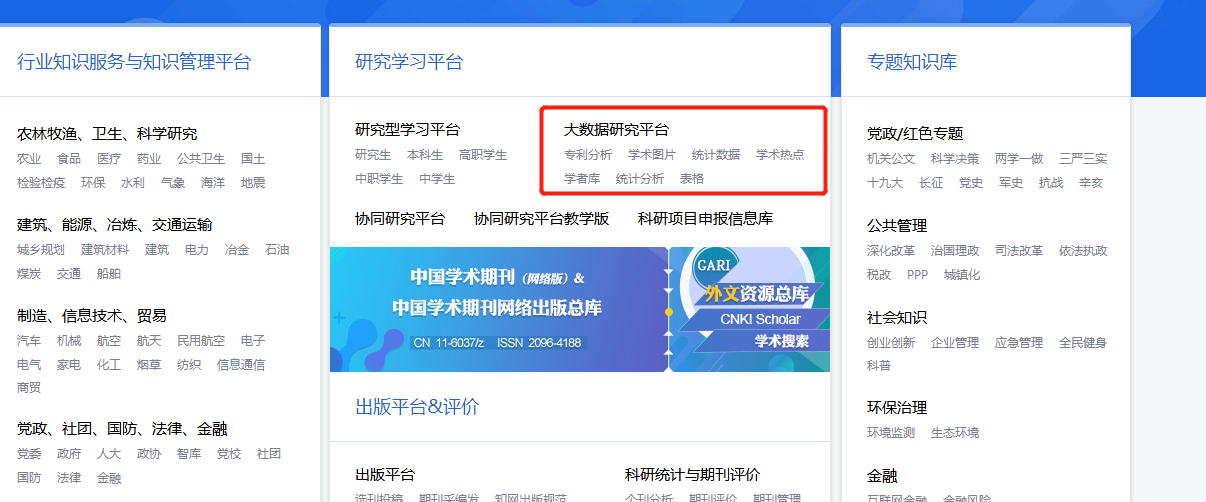Image resolution: width=1206 pixels, height=502 pixels.
Task: Open 学术图片 link
Action: coord(652,155)
